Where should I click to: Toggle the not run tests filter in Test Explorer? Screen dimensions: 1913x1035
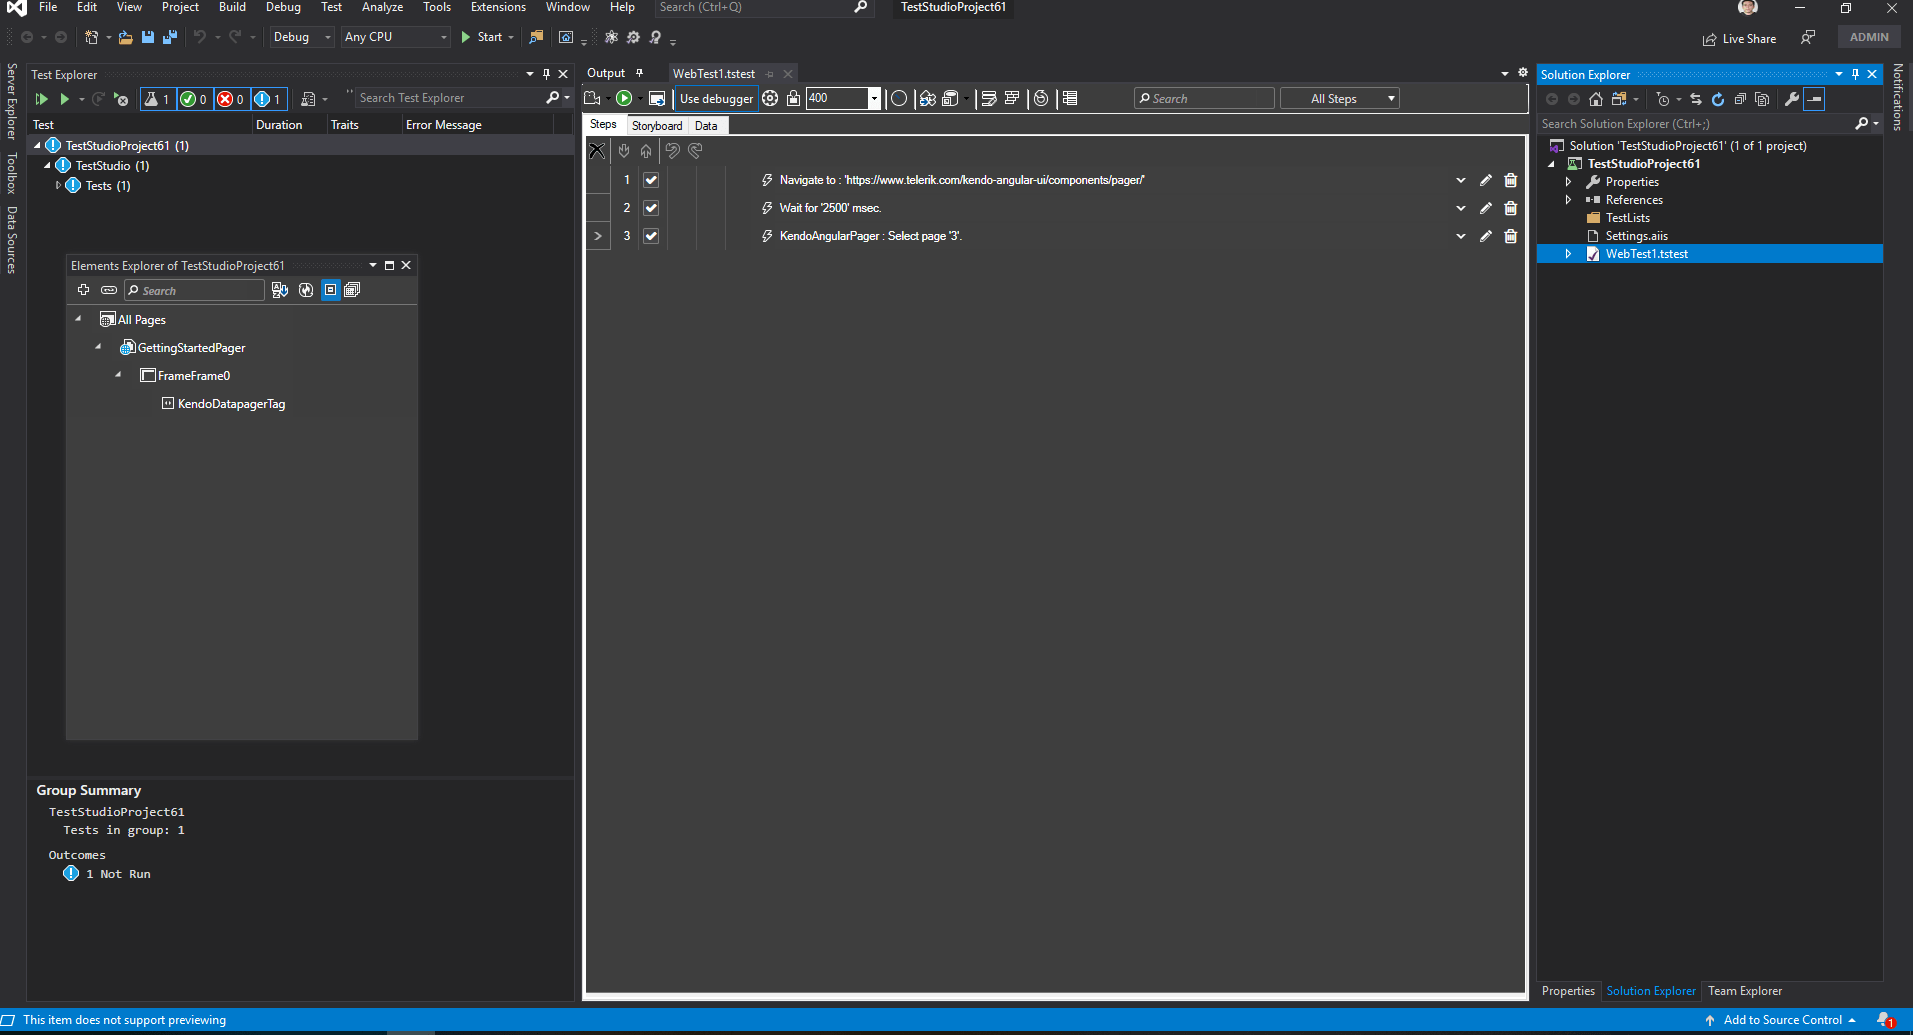[268, 99]
